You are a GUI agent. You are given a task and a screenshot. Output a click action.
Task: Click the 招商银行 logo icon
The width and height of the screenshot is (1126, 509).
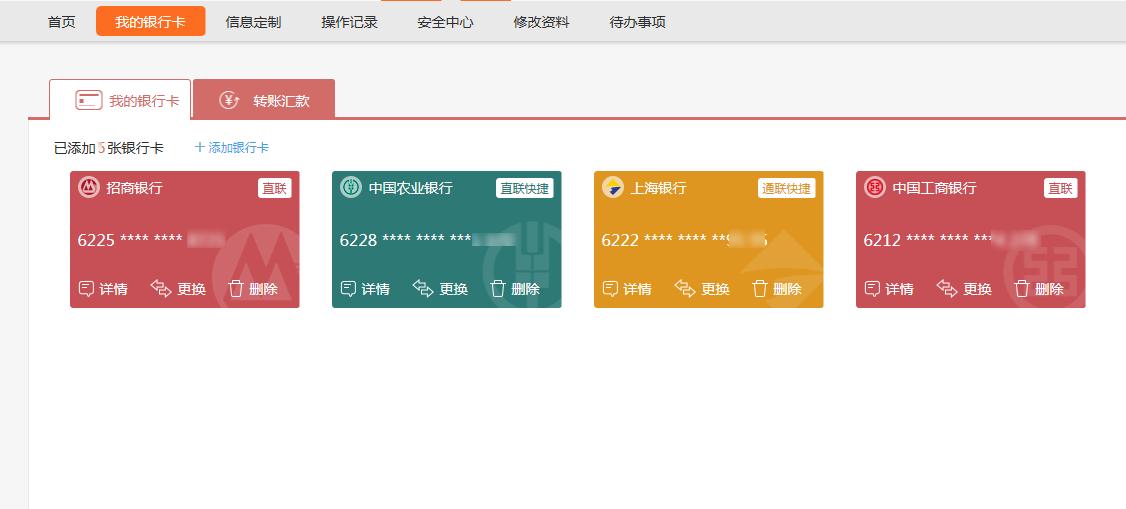click(x=89, y=187)
